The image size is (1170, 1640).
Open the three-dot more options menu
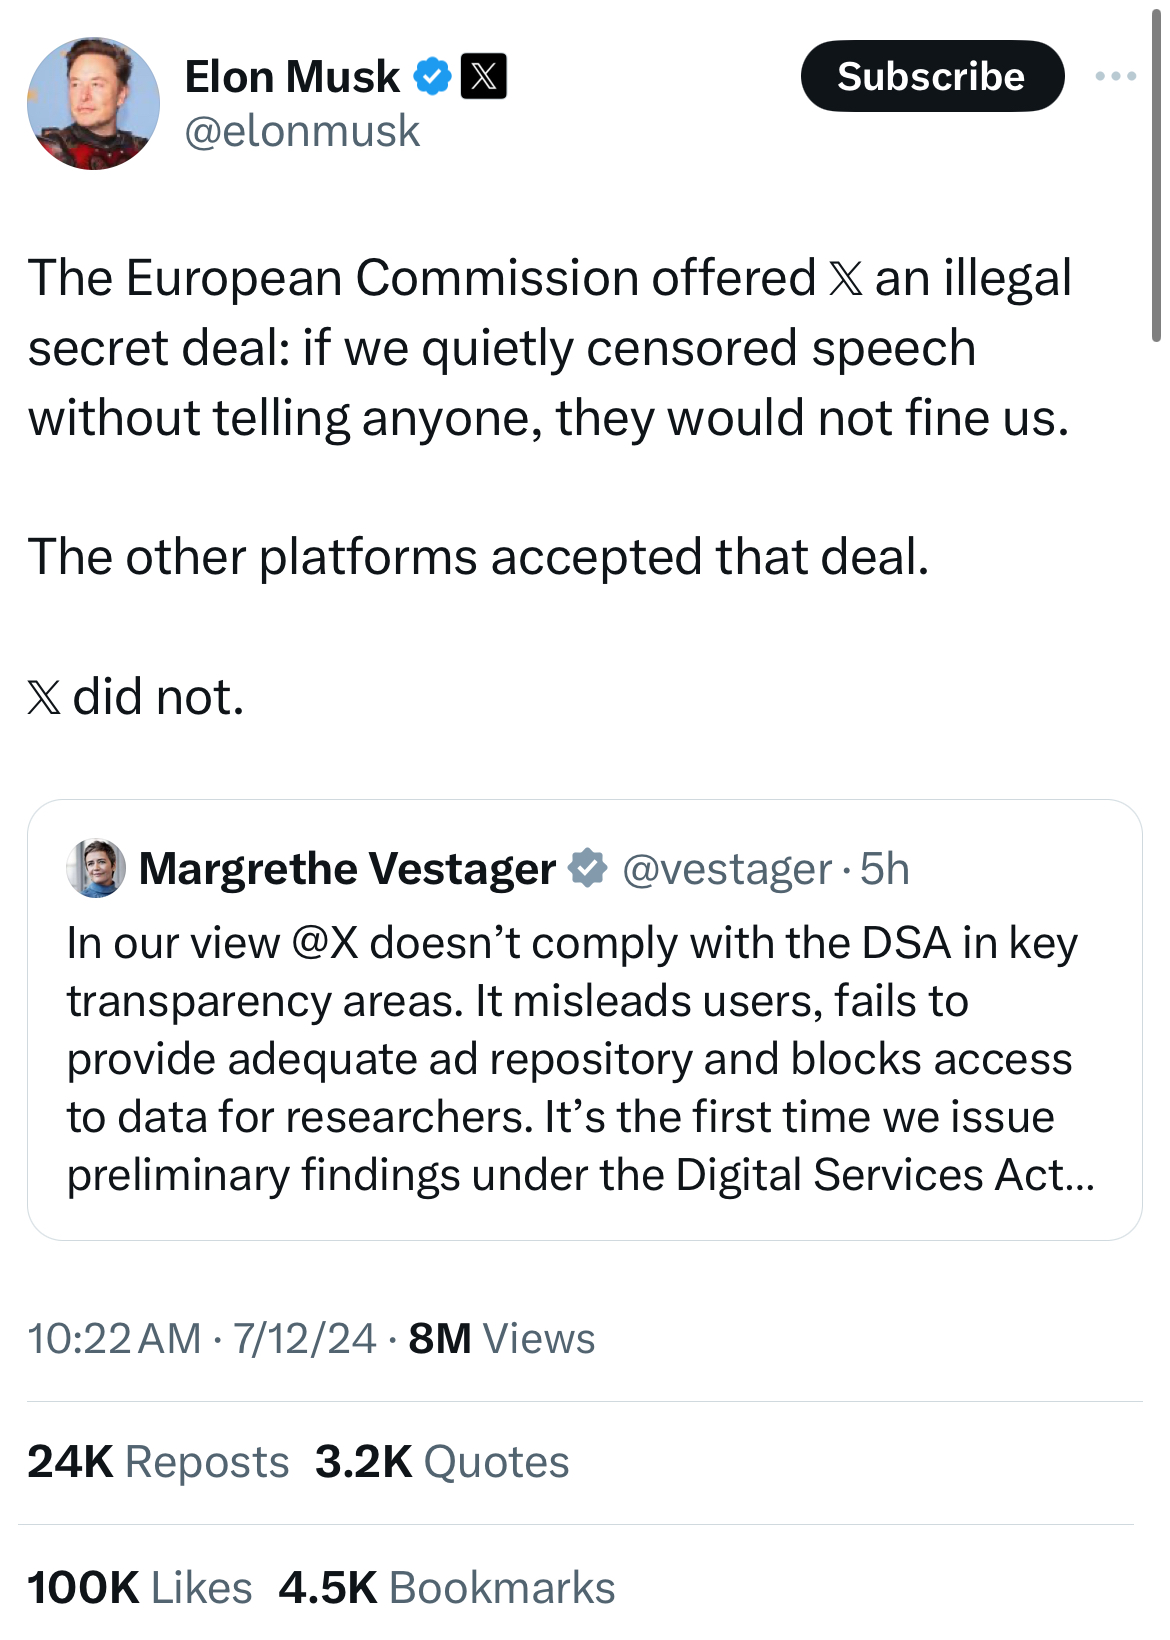[1115, 76]
